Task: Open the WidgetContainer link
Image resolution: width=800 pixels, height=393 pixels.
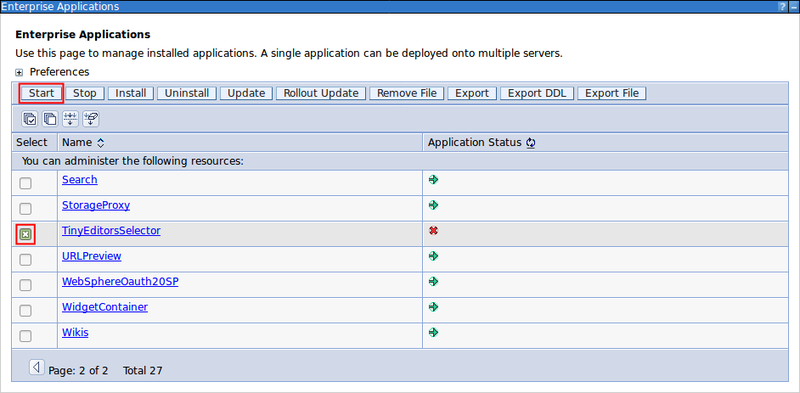Action: 105,307
